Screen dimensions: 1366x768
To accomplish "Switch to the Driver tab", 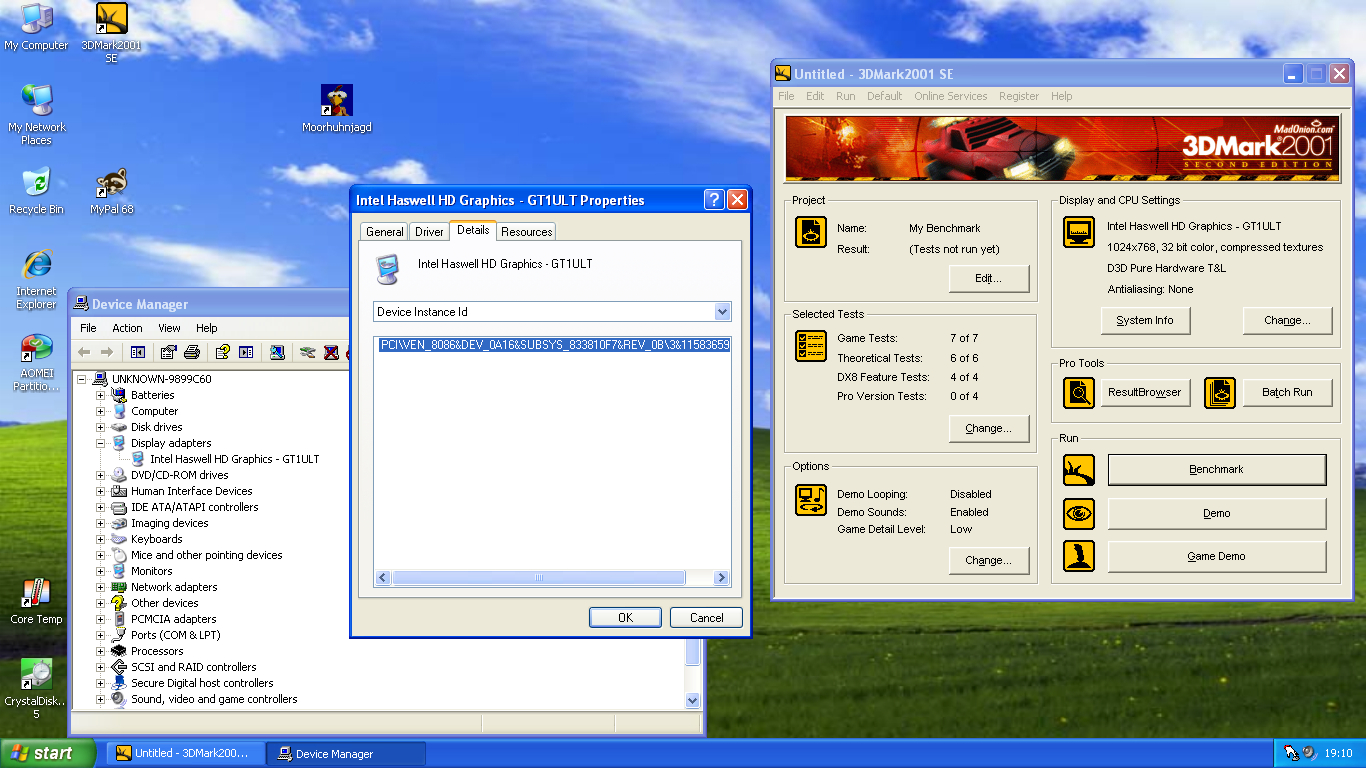I will click(x=430, y=232).
